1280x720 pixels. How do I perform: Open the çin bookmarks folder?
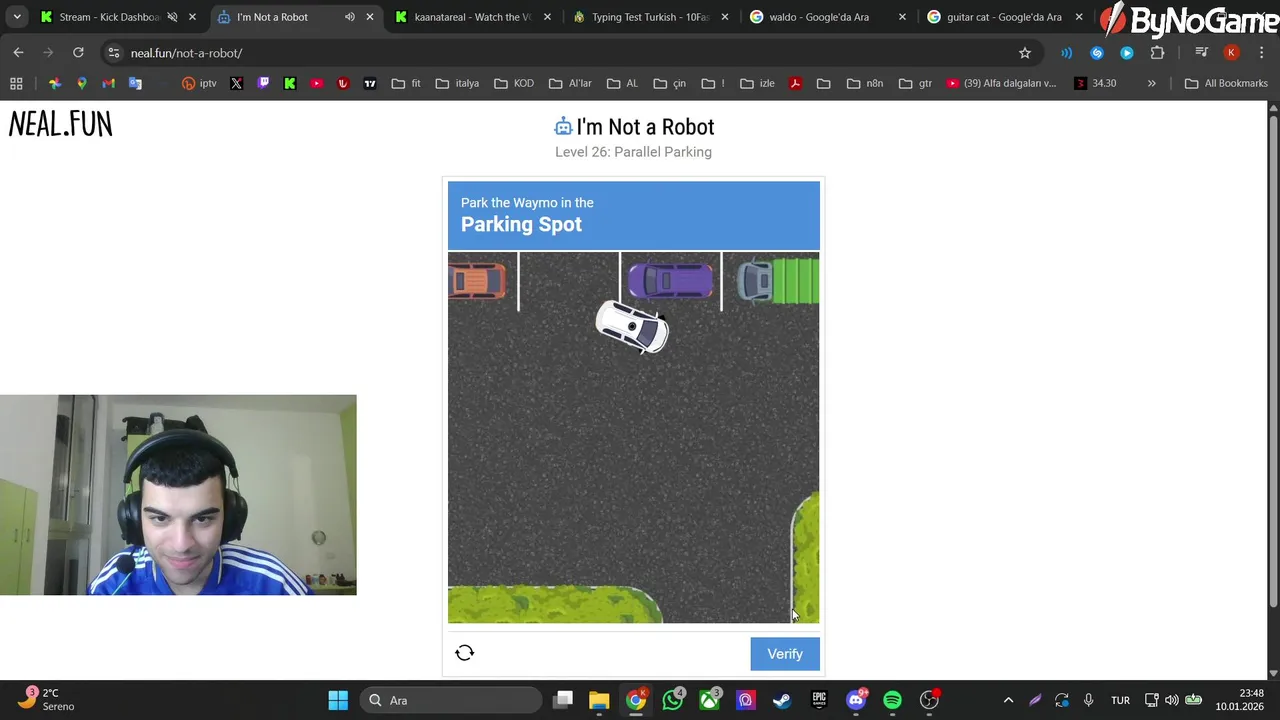tap(669, 83)
